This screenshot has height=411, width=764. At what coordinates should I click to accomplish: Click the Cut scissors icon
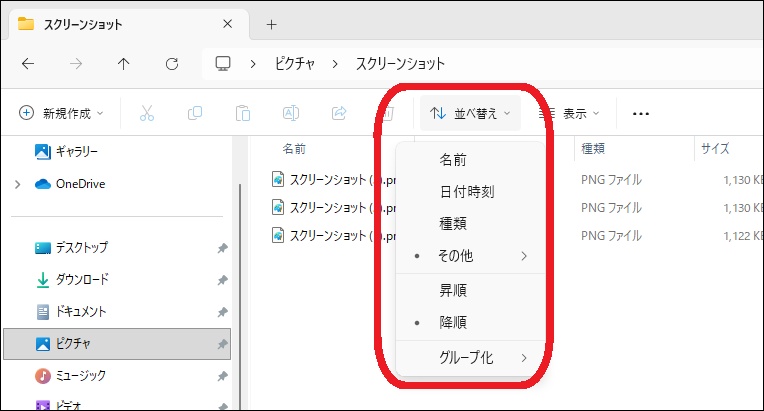click(147, 113)
